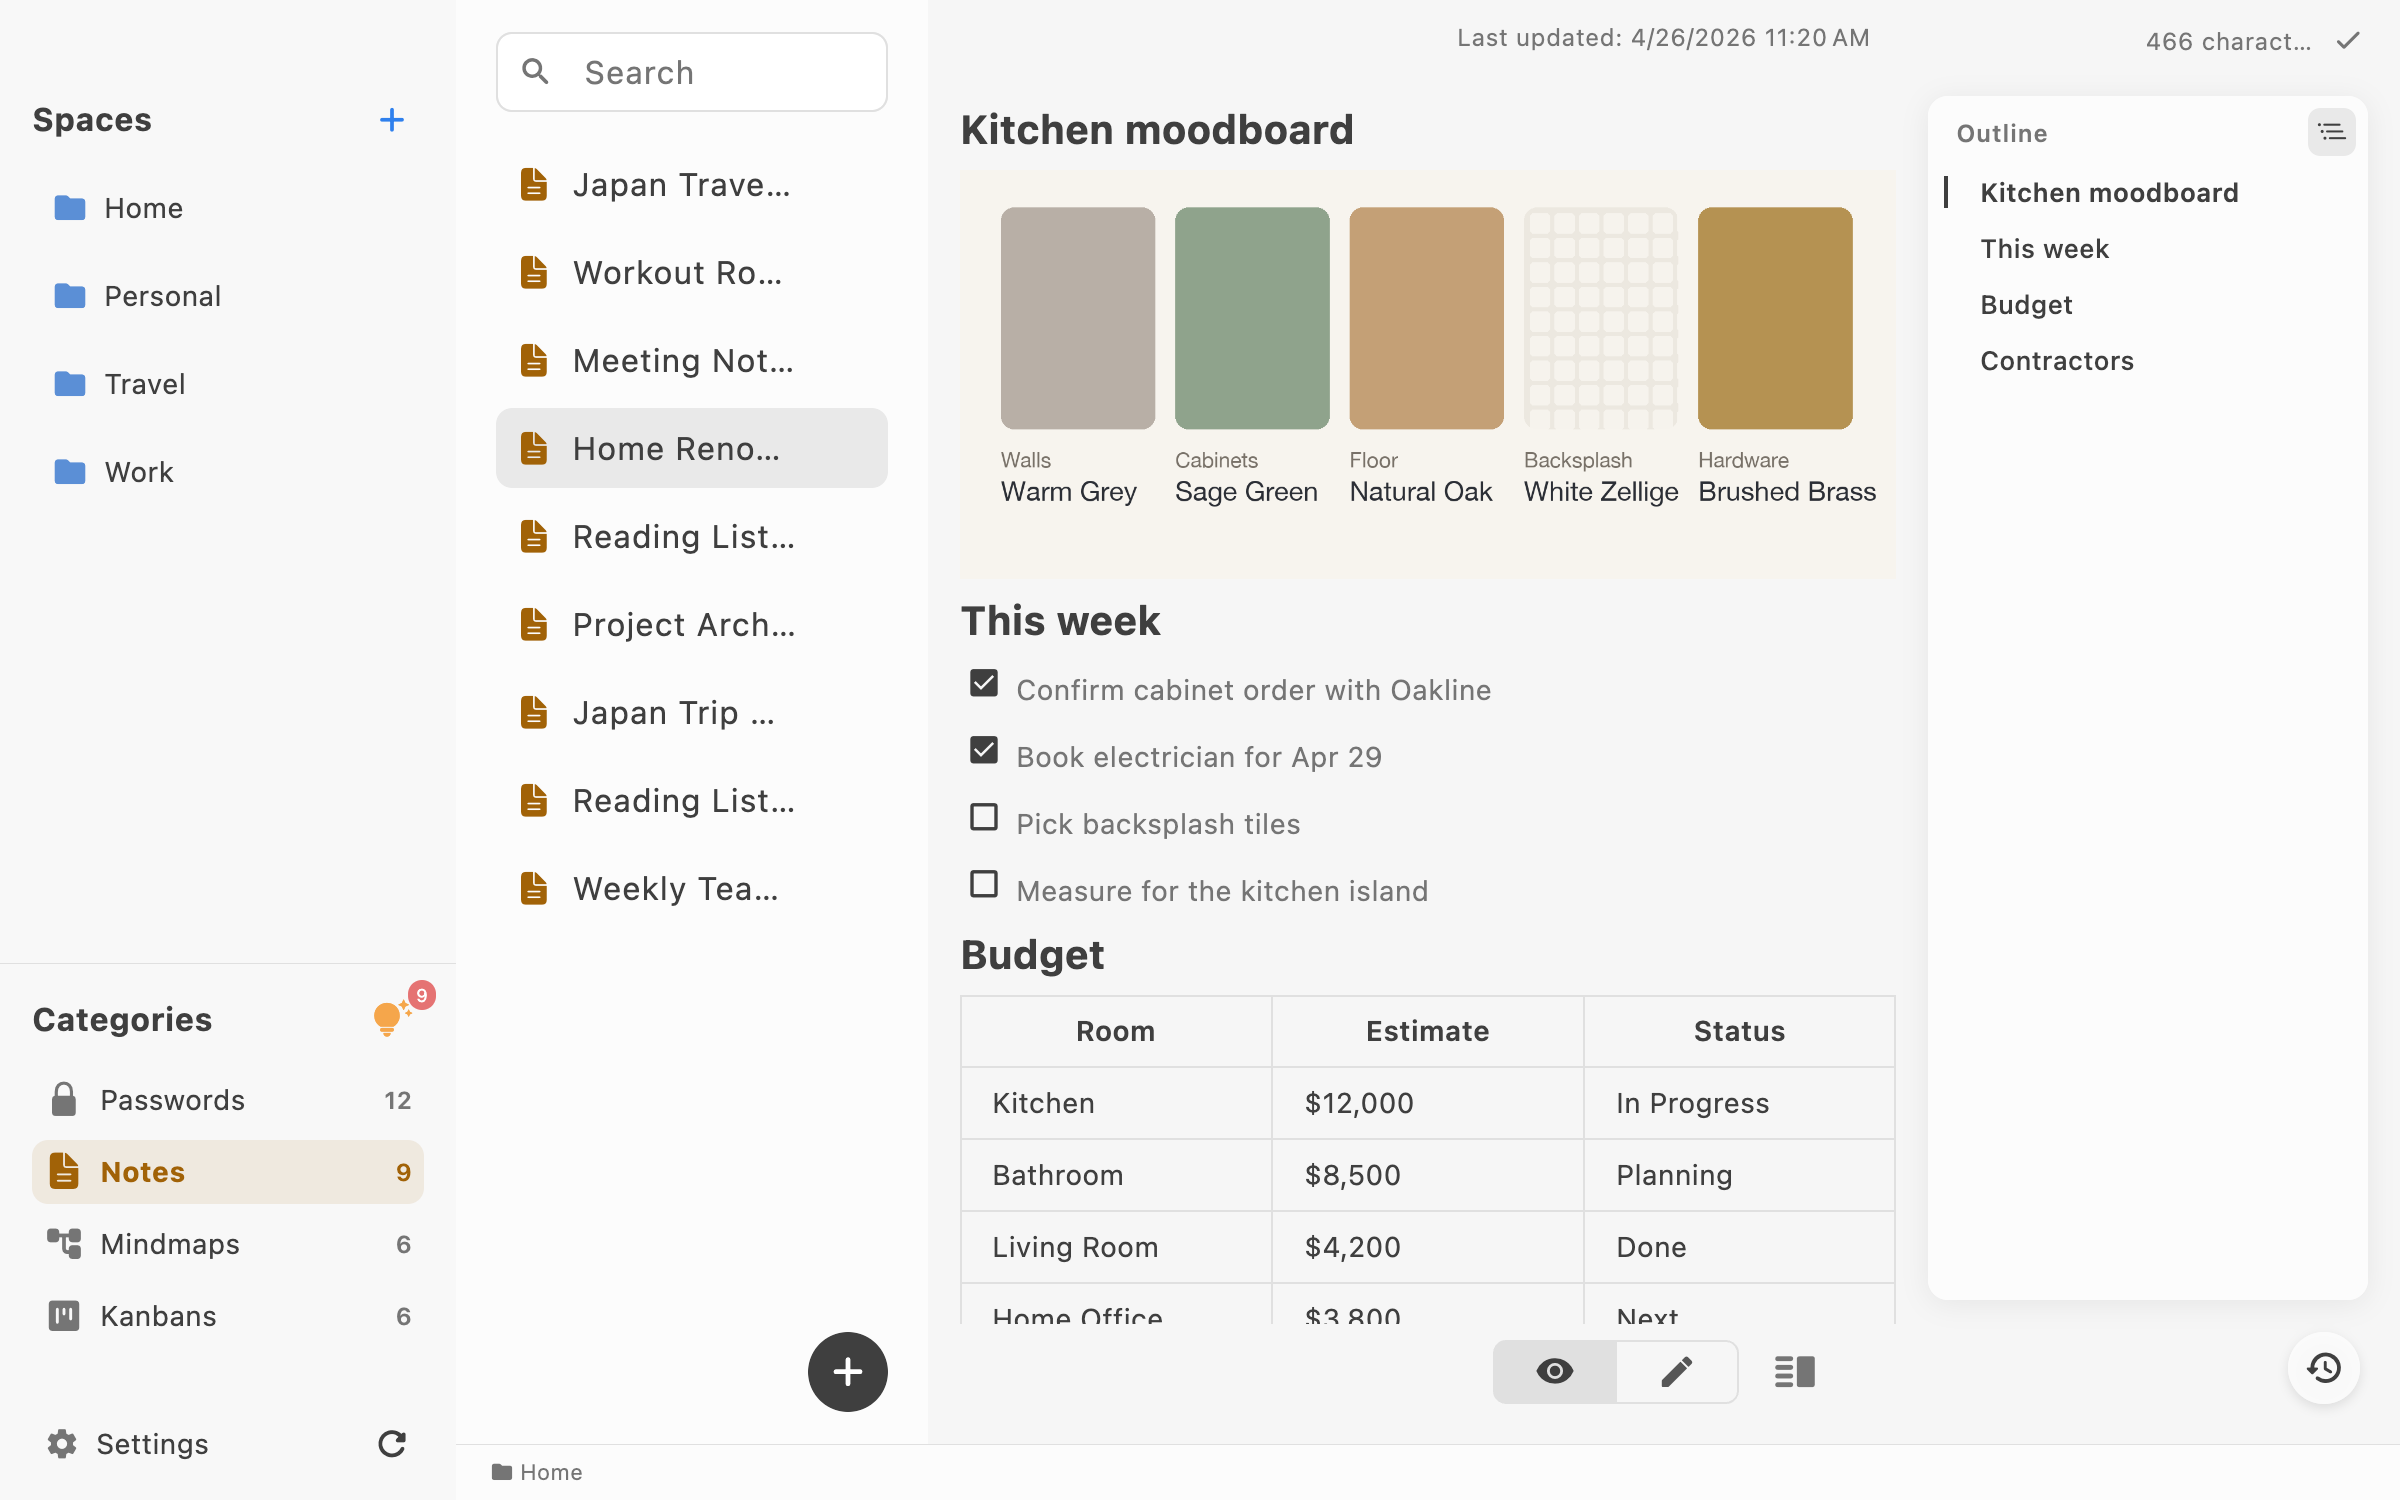Jump to This week in the Outline
The image size is (2400, 1500).
click(x=2044, y=249)
